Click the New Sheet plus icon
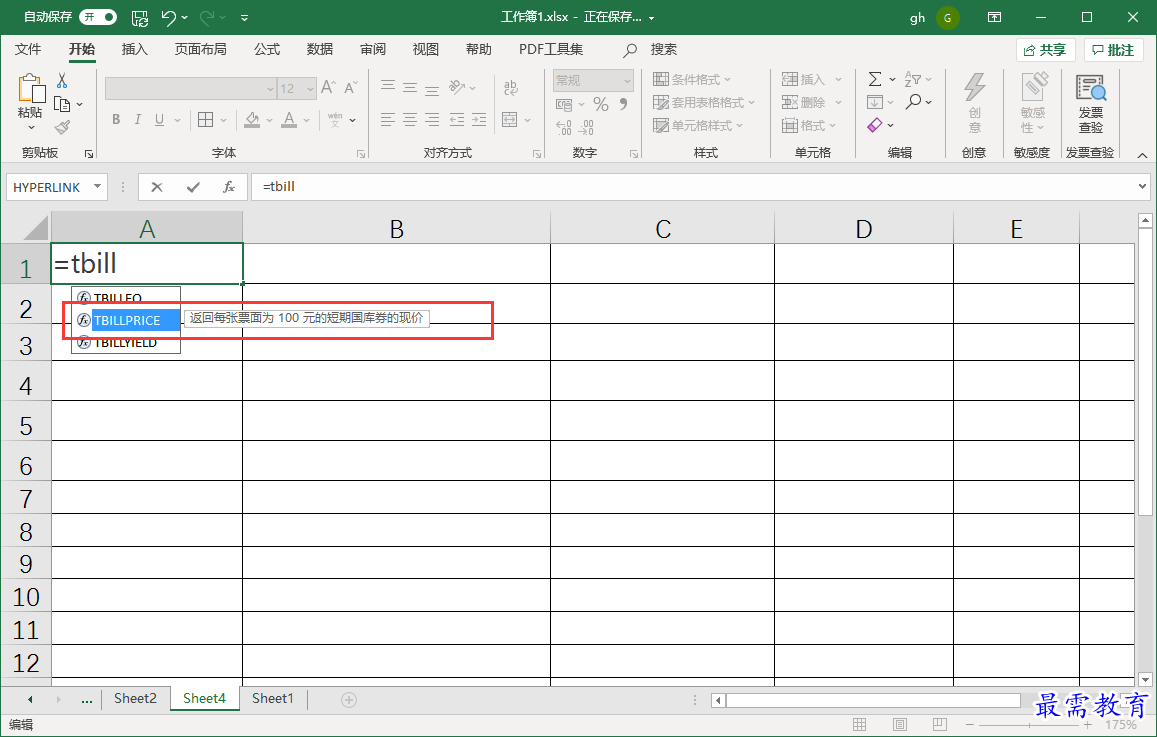The width and height of the screenshot is (1157, 737). [x=349, y=699]
